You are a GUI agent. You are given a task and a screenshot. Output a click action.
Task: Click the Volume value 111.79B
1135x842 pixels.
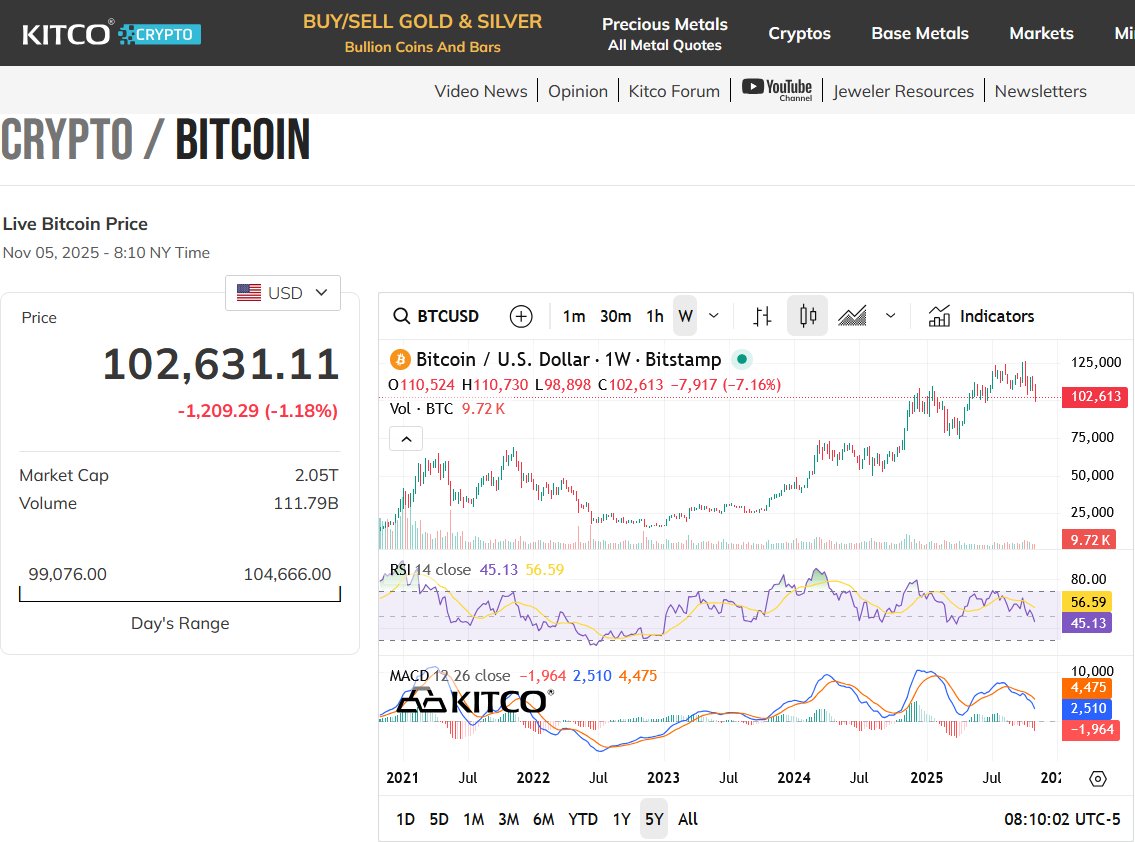pyautogui.click(x=305, y=503)
